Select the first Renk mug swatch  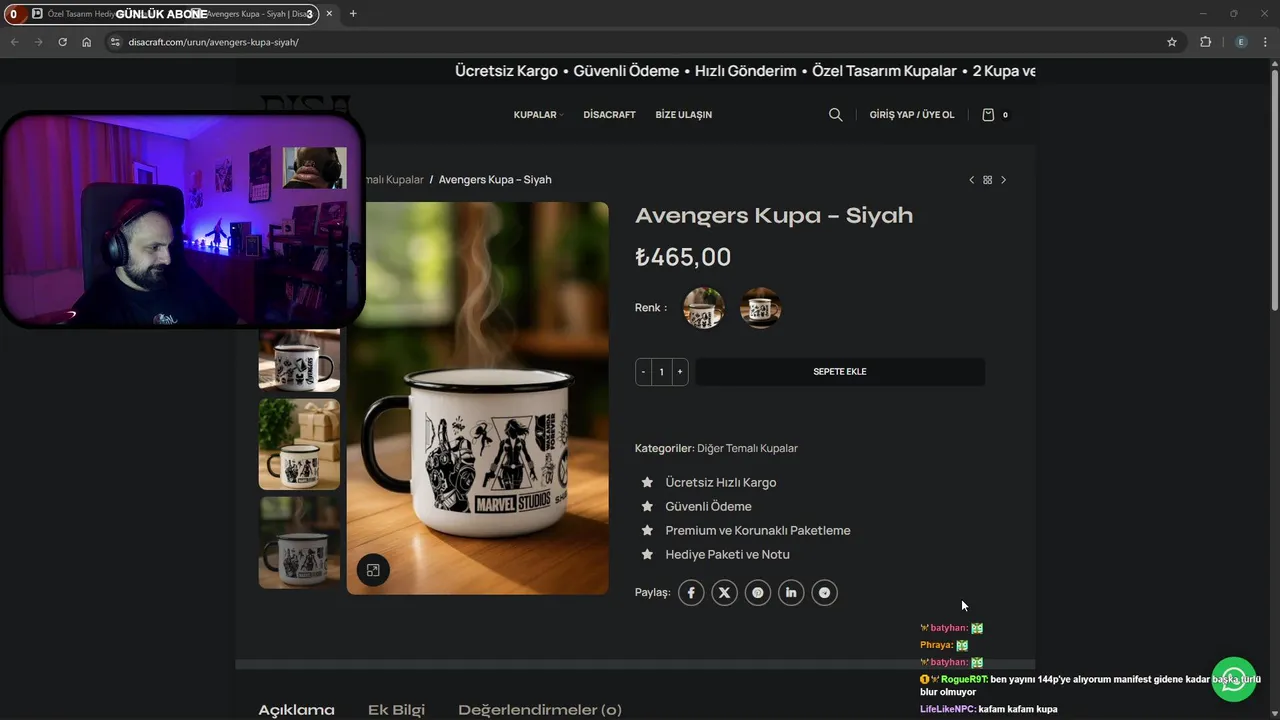click(704, 308)
